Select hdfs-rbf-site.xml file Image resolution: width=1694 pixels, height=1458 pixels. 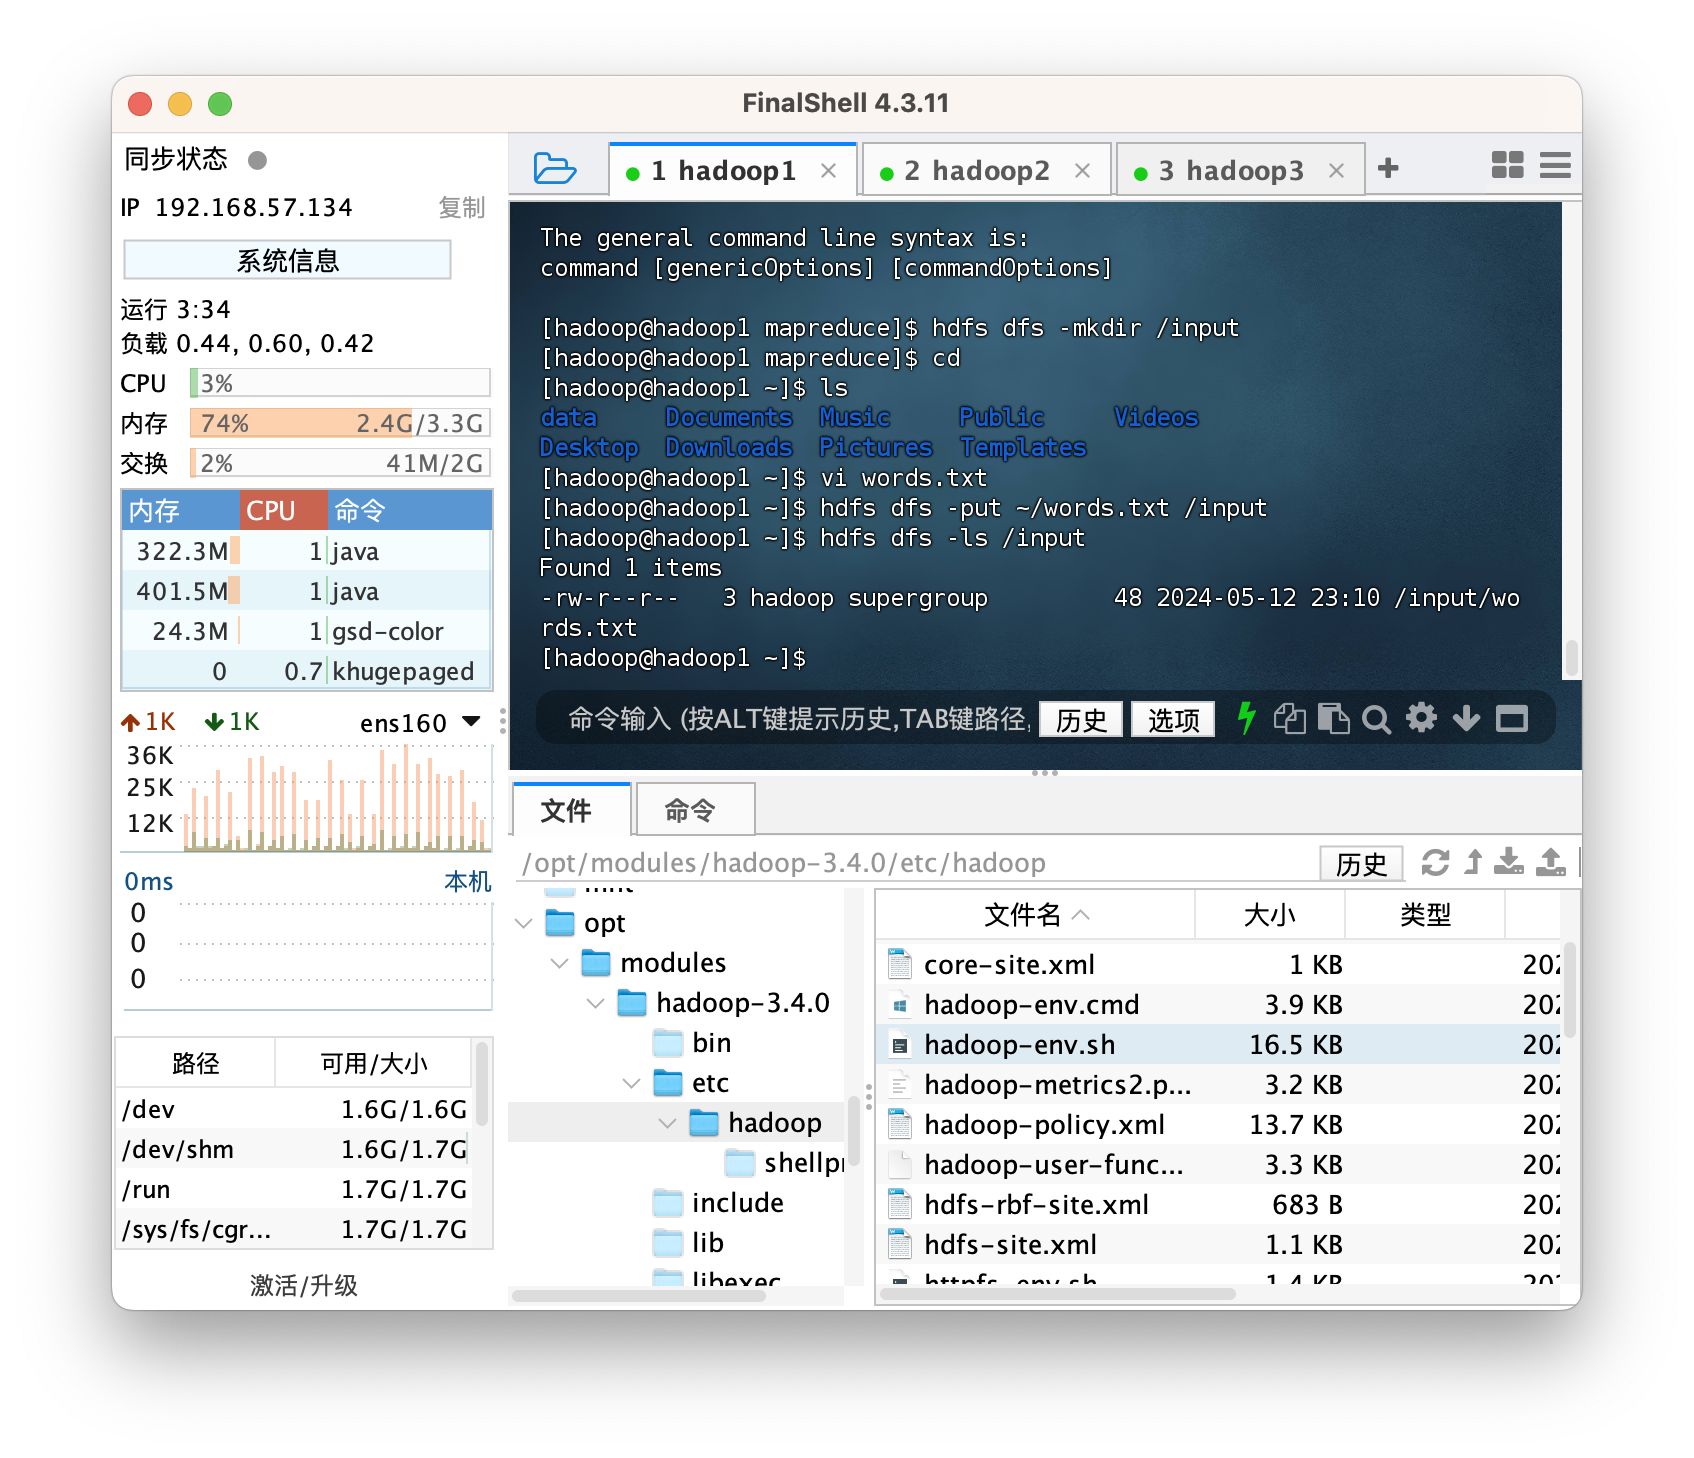click(1218, 1204)
